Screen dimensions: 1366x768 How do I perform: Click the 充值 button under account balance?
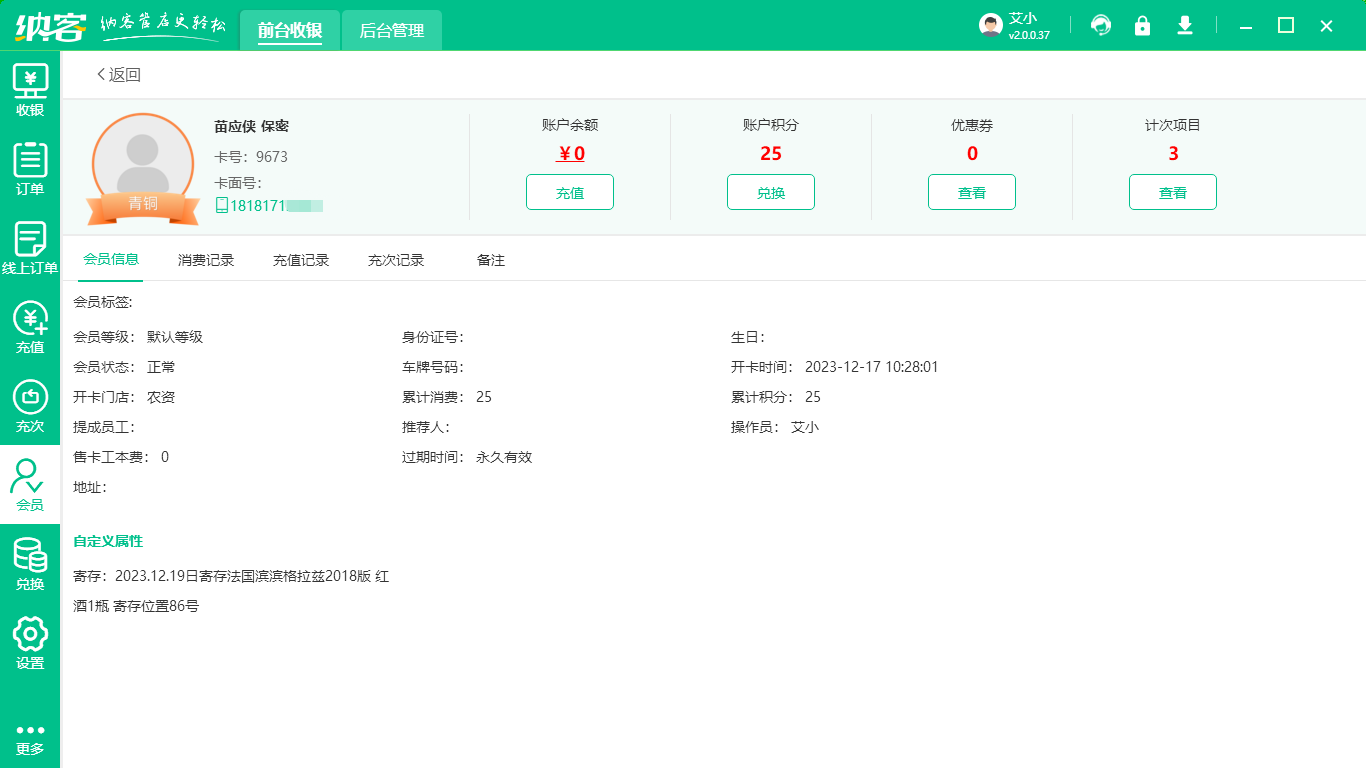tap(570, 192)
